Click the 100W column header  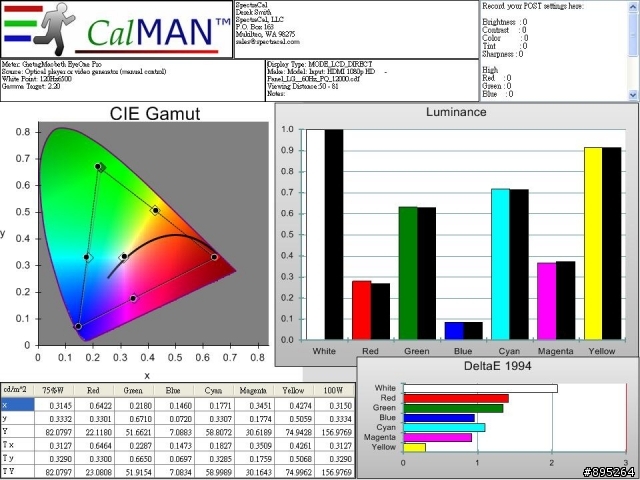(333, 390)
